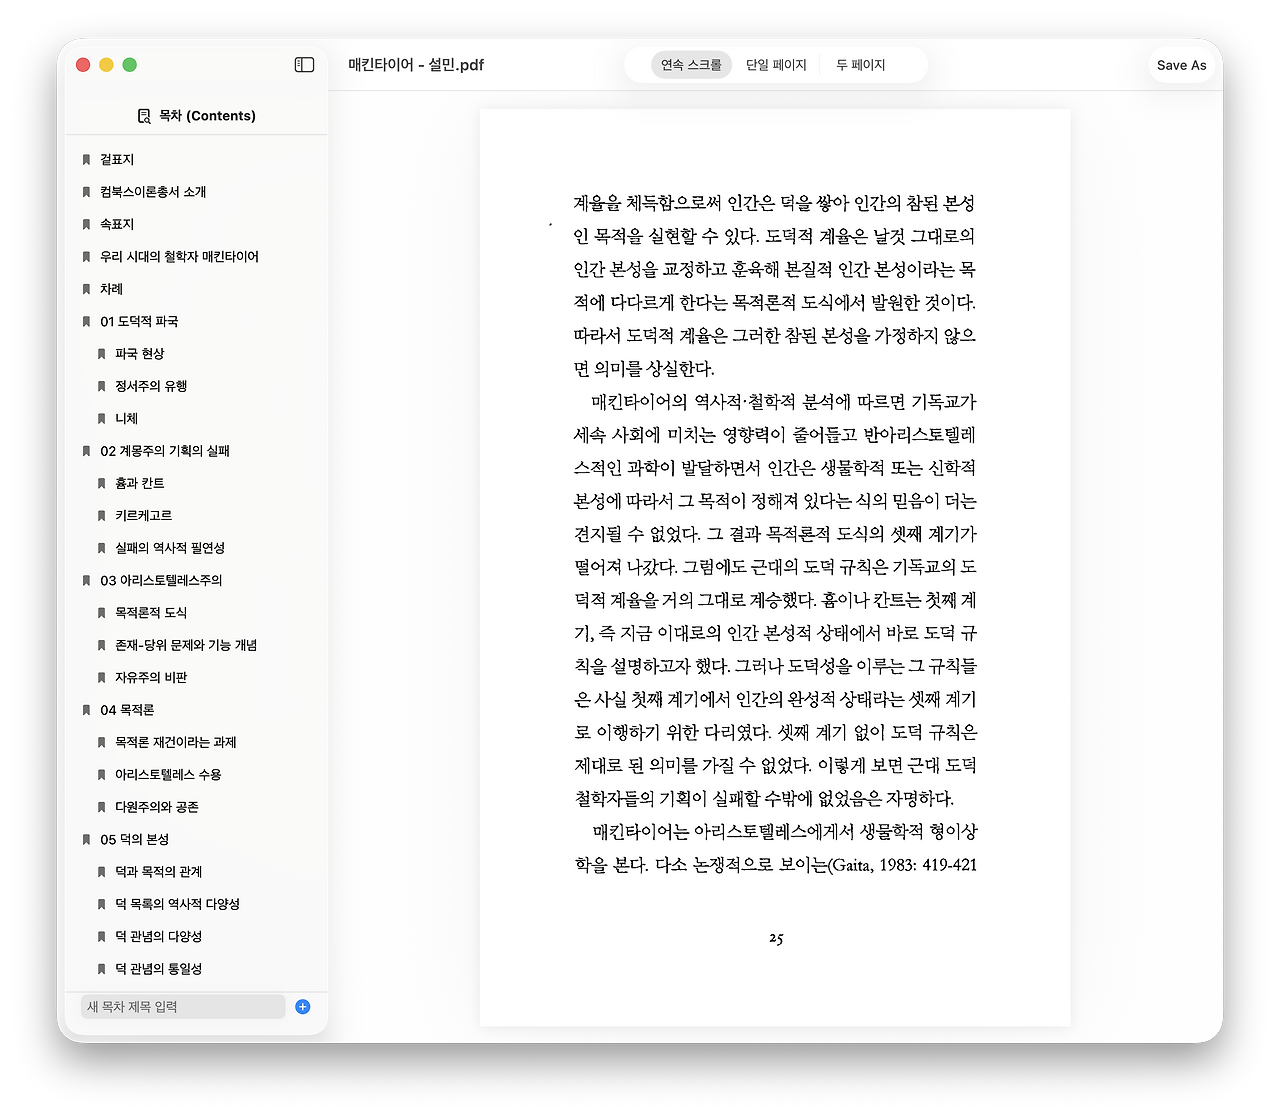
Task: Click bookmark icon beside 존재-당위 문제와 기능 개념
Action: coord(101,645)
